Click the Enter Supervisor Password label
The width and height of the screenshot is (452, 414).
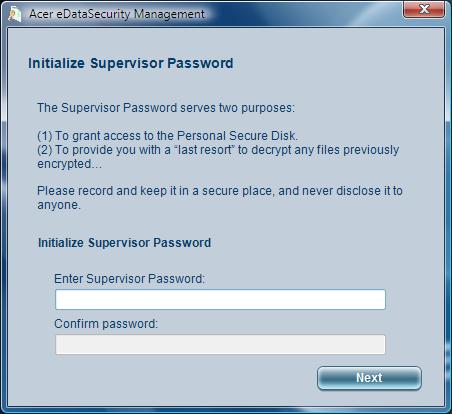pyautogui.click(x=130, y=279)
